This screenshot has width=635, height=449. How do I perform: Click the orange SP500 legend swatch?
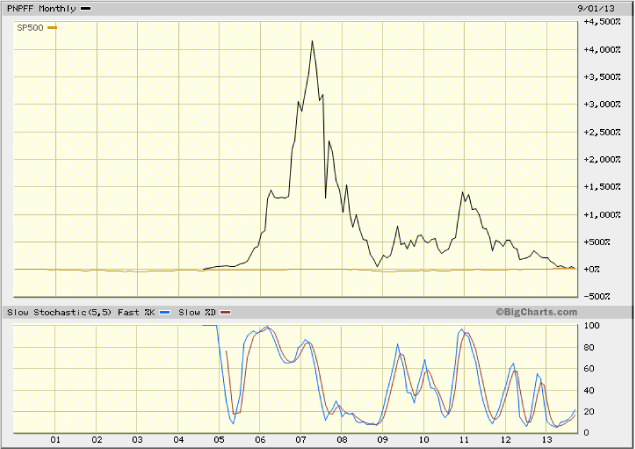52,27
